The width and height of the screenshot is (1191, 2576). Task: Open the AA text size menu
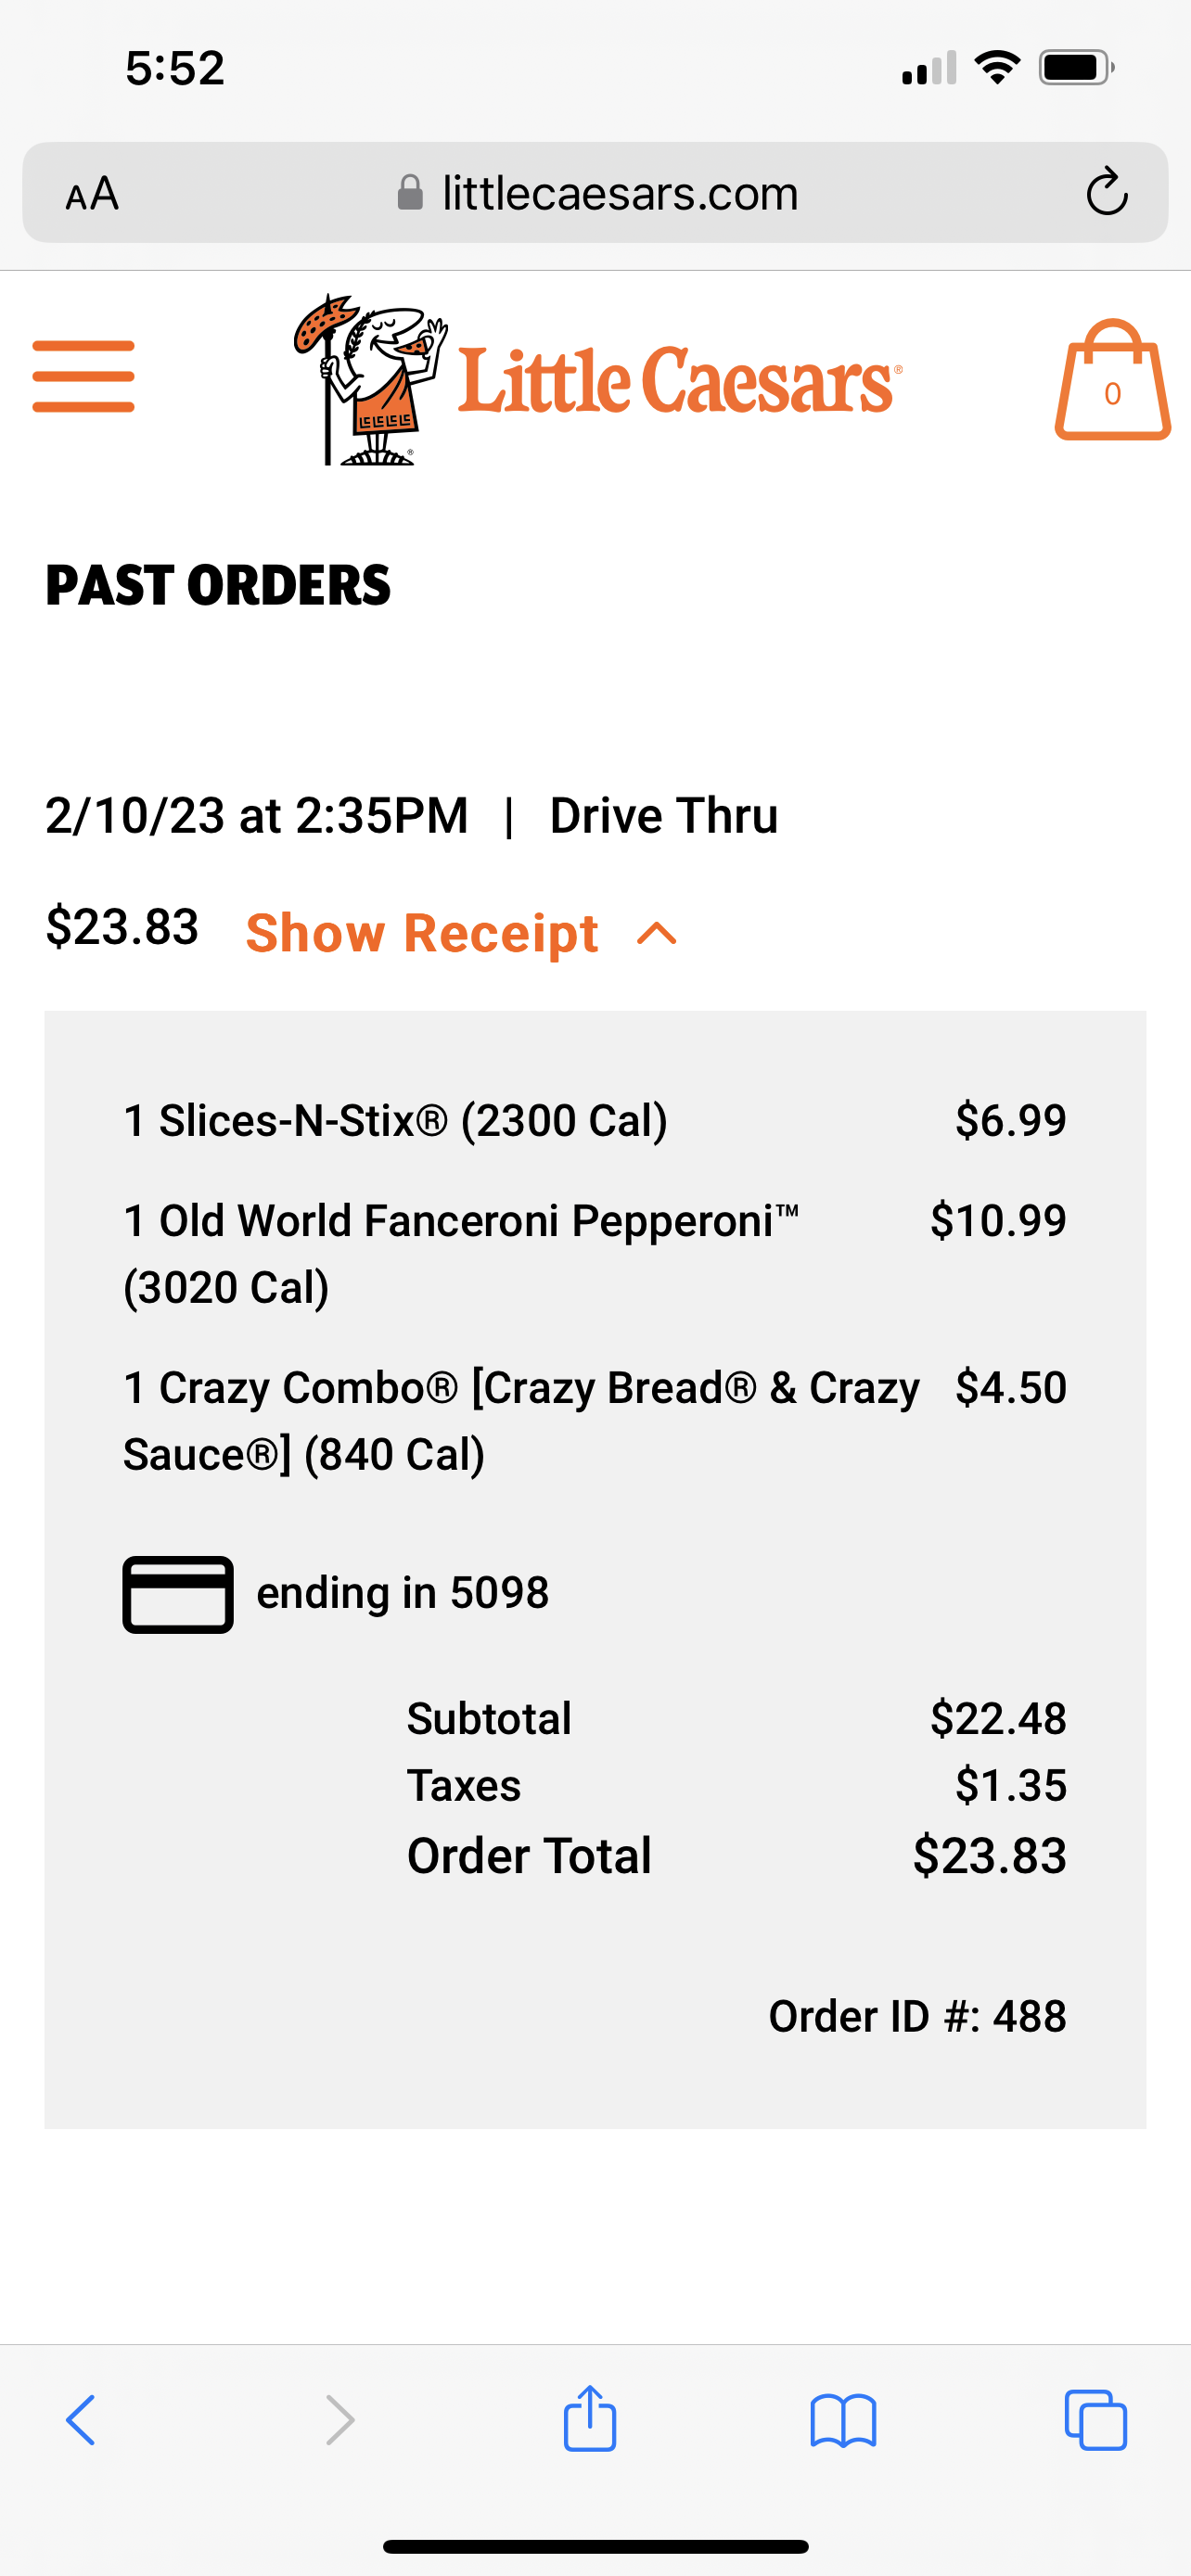92,193
